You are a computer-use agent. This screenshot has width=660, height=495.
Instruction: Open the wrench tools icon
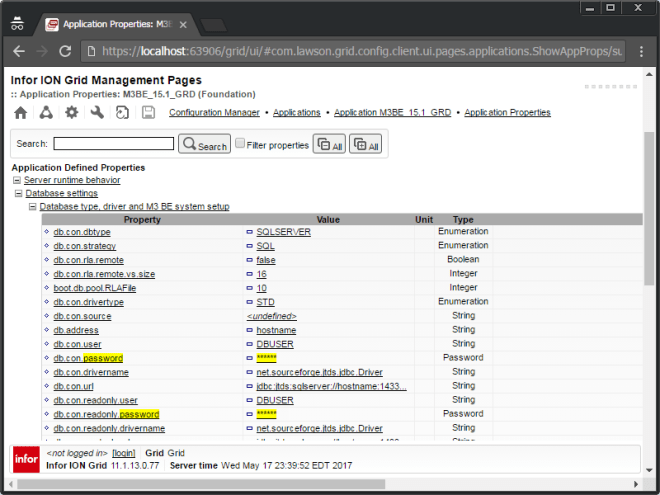click(97, 113)
